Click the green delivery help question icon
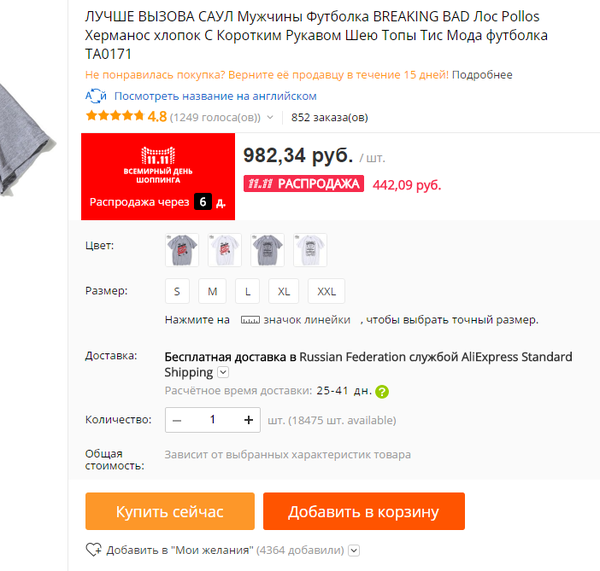 (382, 392)
